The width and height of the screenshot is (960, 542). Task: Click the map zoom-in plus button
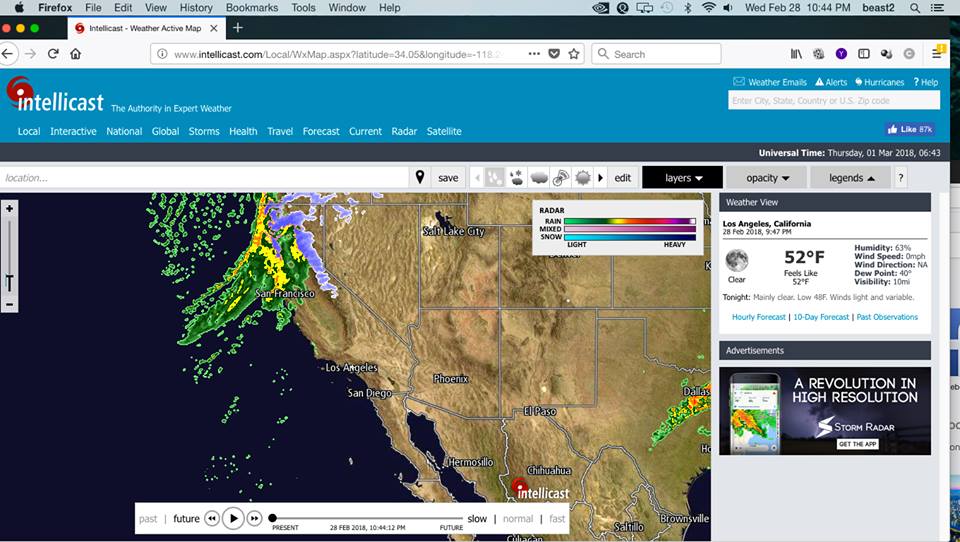[9, 209]
